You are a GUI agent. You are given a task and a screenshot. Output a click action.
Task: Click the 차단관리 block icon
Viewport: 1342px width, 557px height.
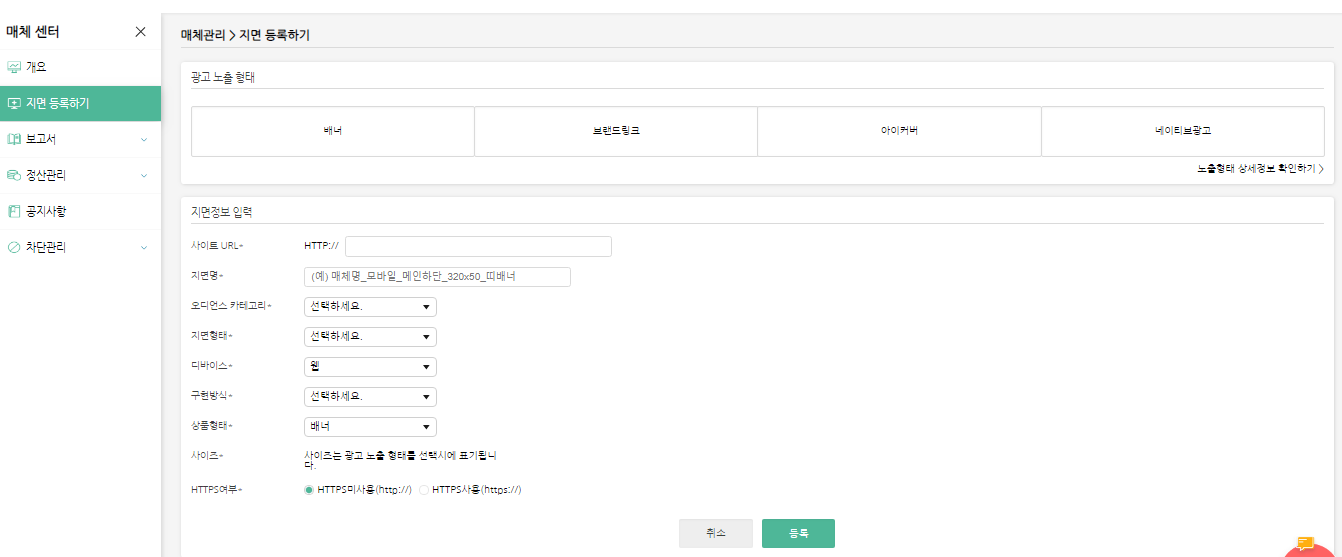[x=14, y=247]
